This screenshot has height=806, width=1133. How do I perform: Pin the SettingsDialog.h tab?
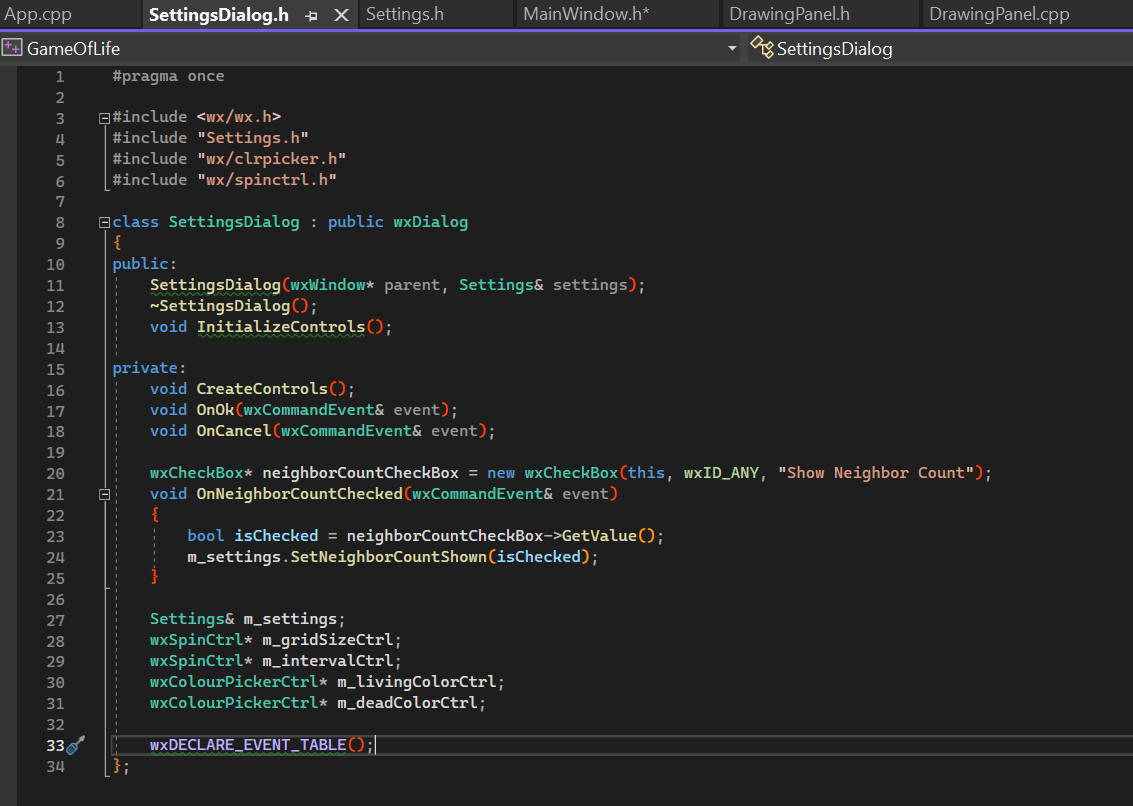click(312, 15)
